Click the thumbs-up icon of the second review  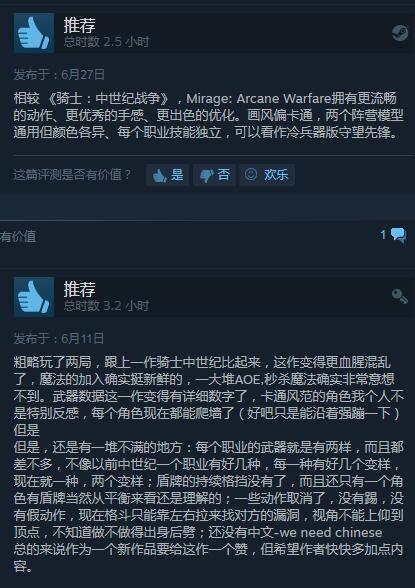tap(34, 297)
